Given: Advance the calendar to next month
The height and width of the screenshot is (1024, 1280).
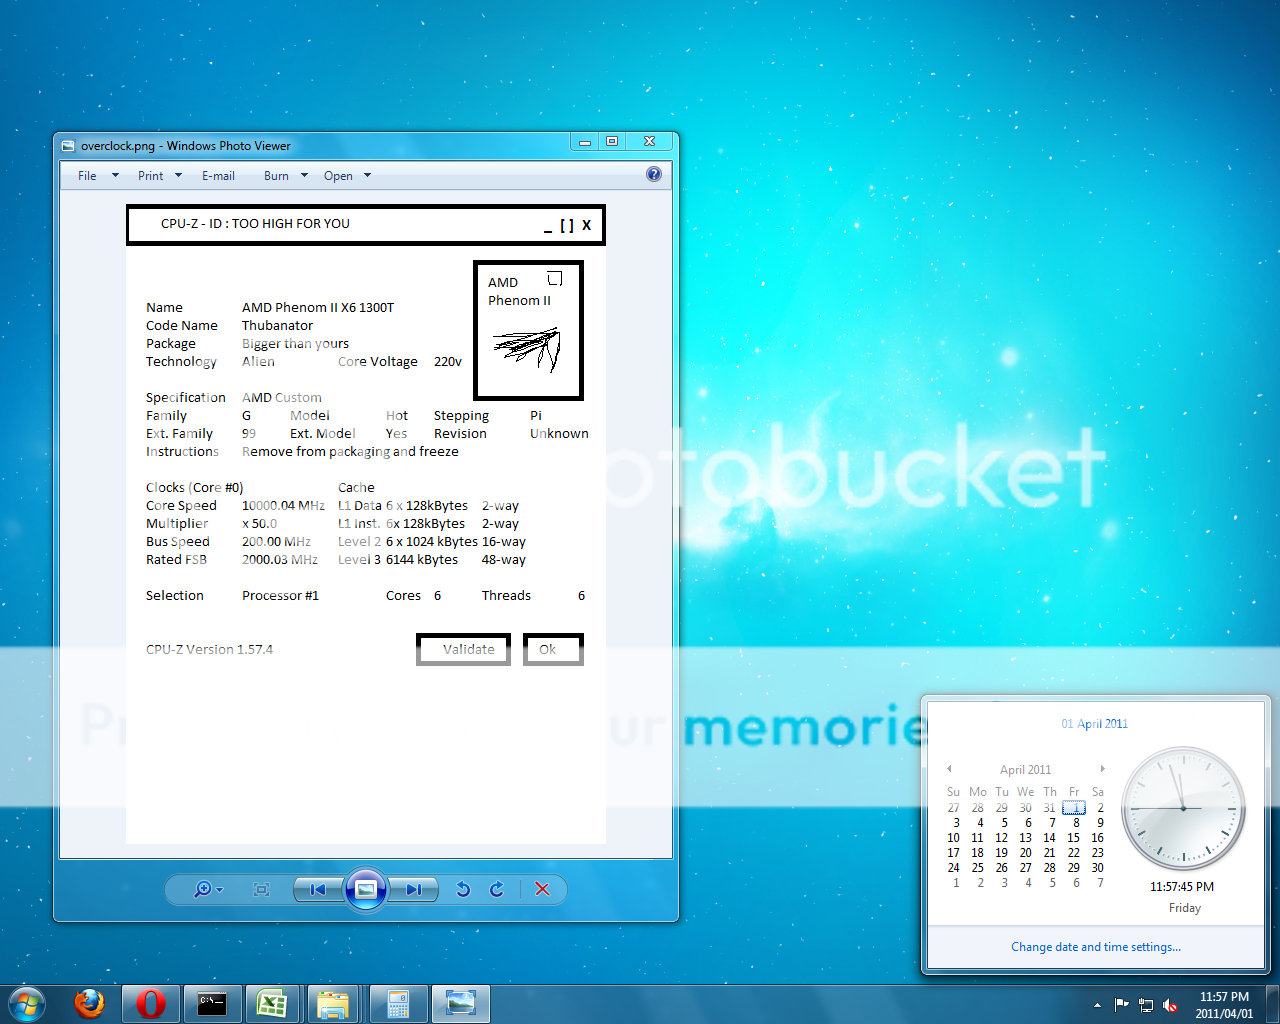Looking at the screenshot, I should 1102,769.
